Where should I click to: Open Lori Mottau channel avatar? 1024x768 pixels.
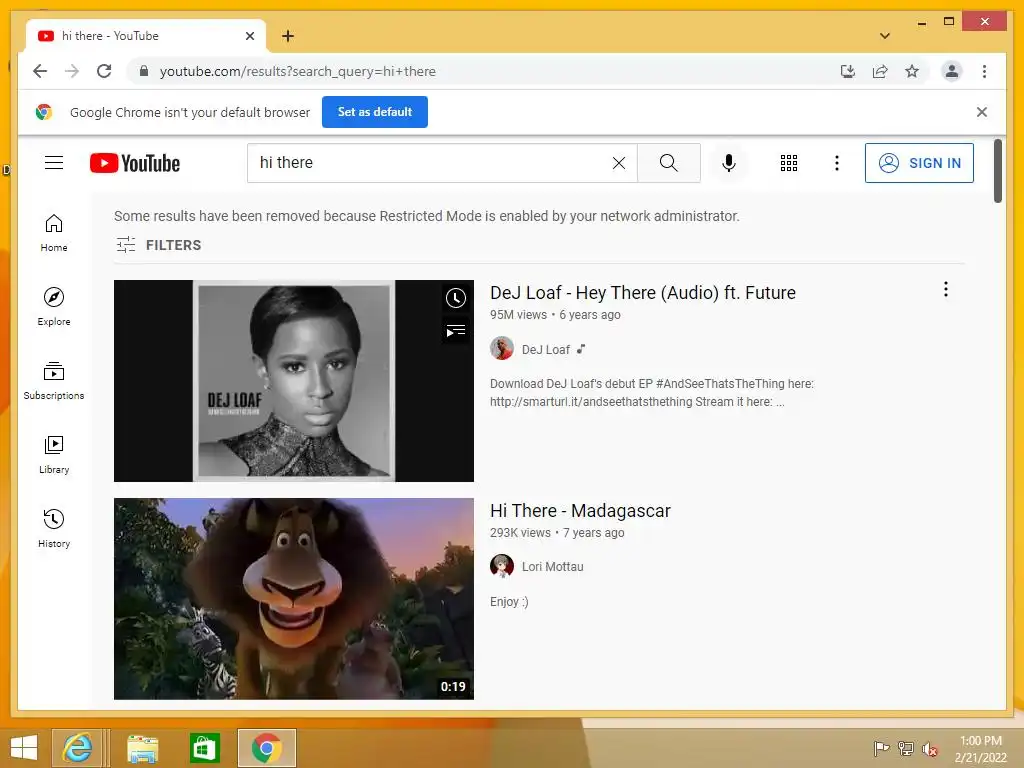(502, 566)
